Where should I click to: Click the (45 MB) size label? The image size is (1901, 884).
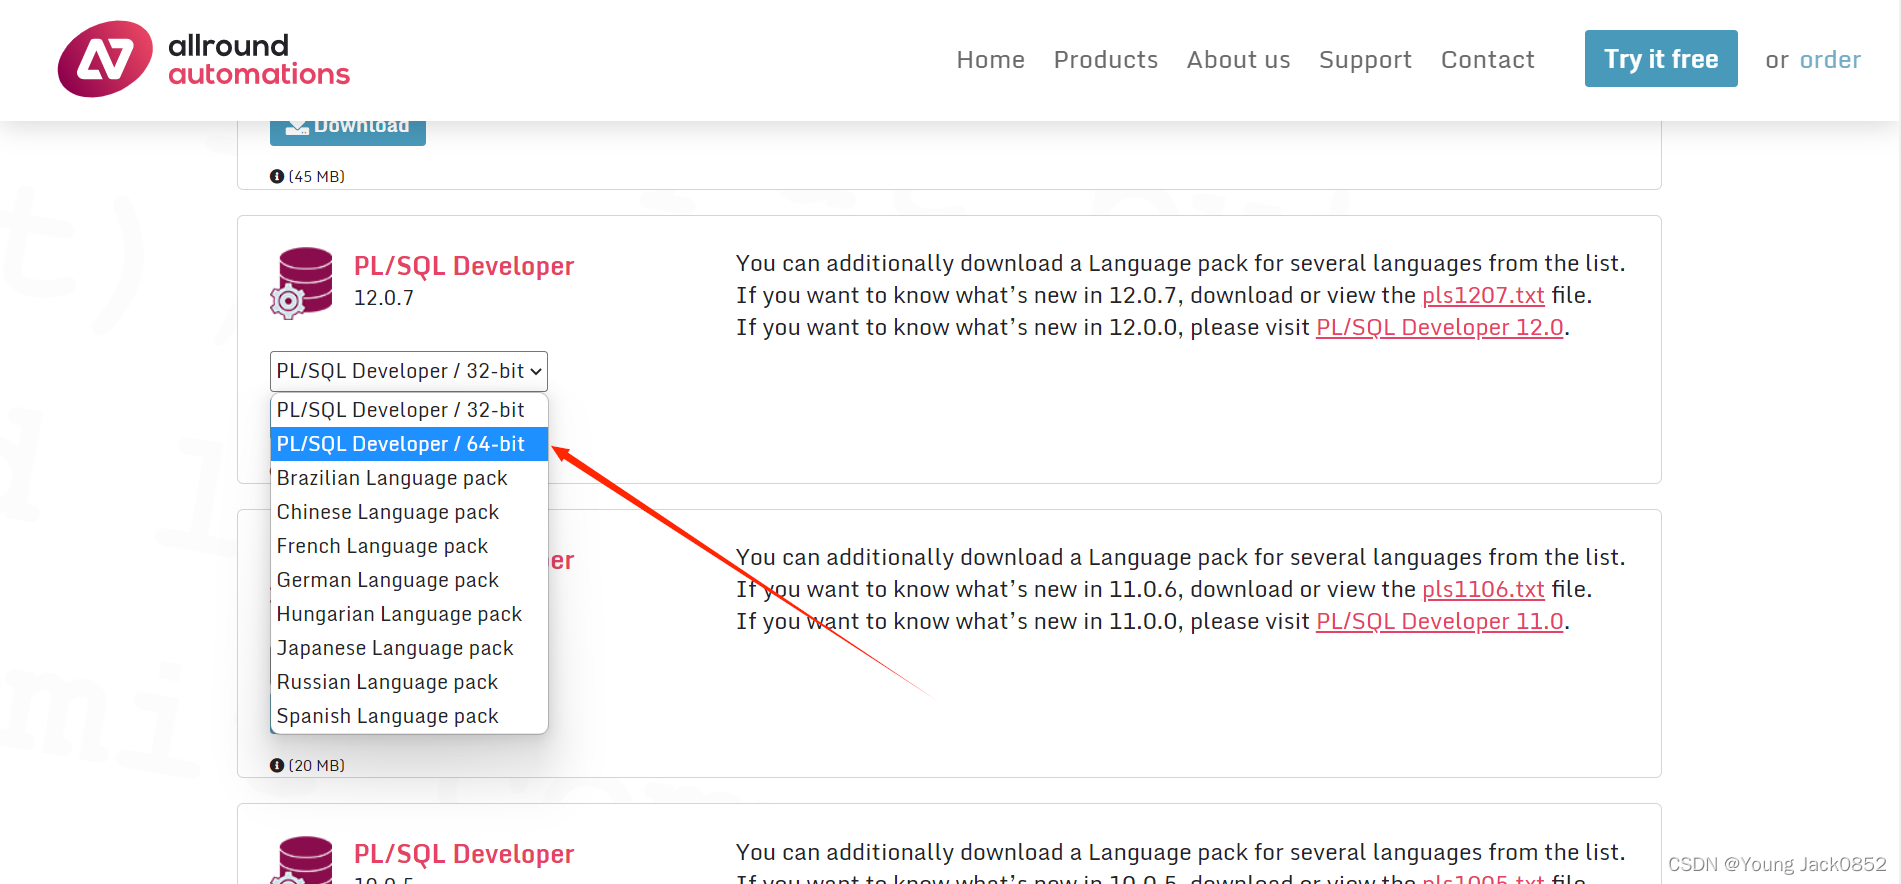coord(317,176)
